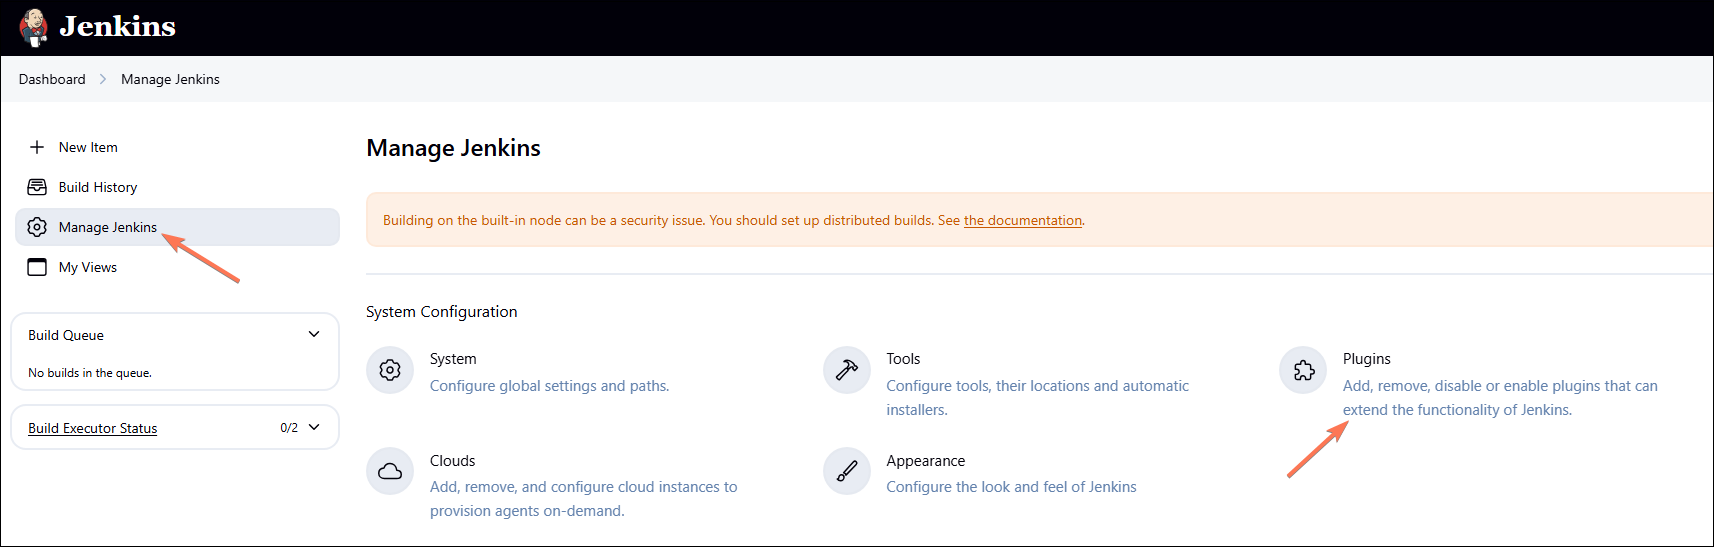The image size is (1714, 547).
Task: Click the paintbrush Appearance icon
Action: point(846,471)
